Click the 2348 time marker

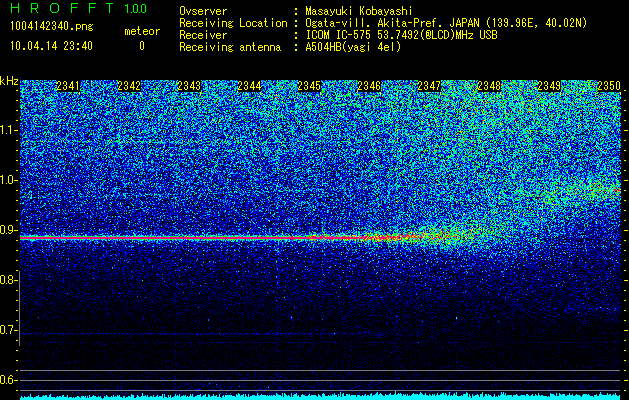coord(489,86)
